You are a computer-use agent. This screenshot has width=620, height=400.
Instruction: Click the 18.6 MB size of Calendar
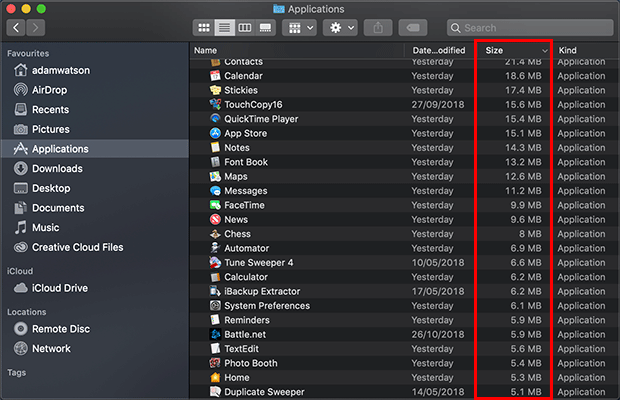click(x=523, y=76)
